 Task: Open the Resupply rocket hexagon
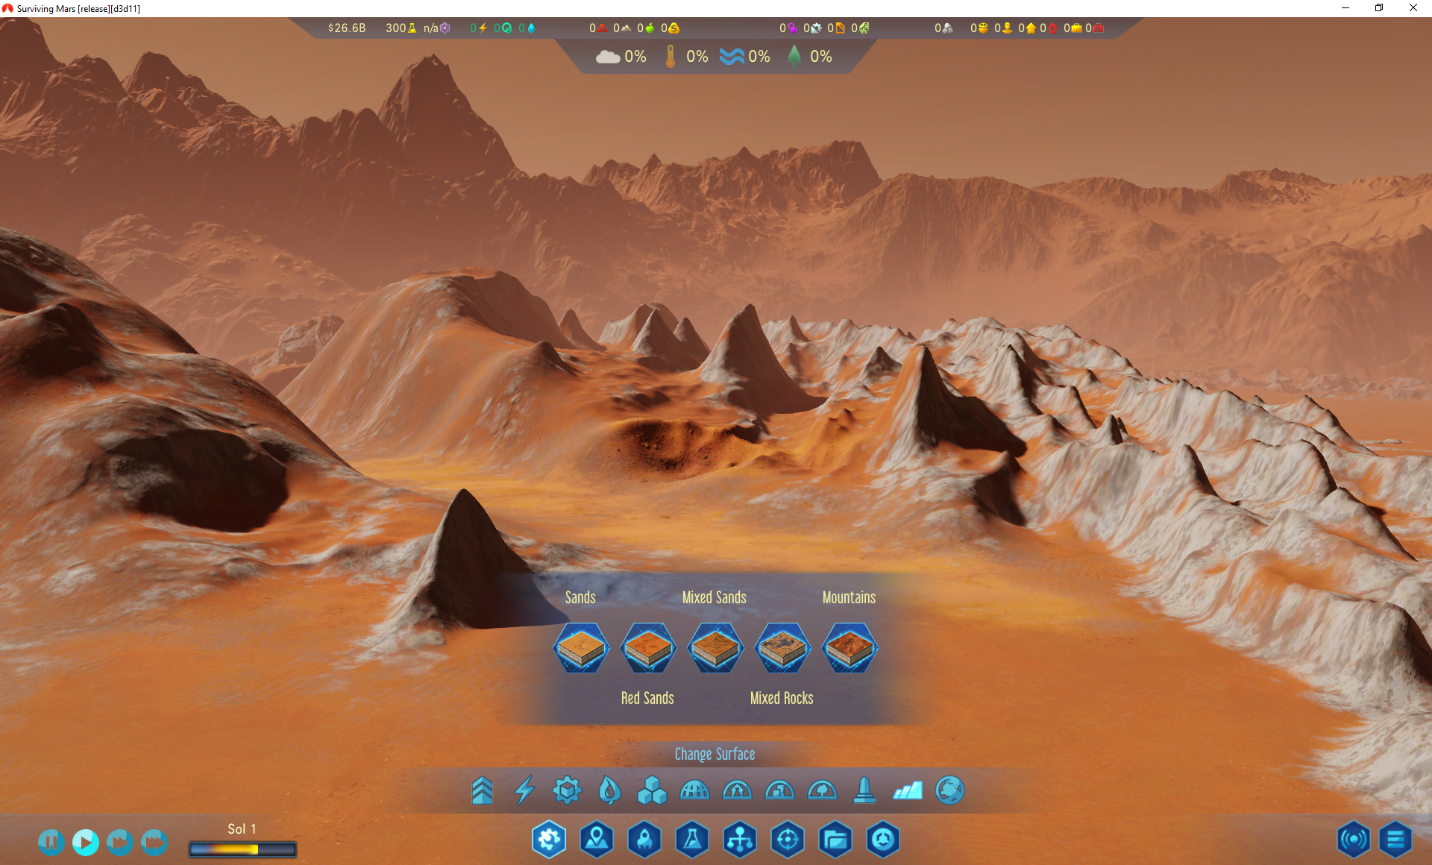[x=645, y=839]
